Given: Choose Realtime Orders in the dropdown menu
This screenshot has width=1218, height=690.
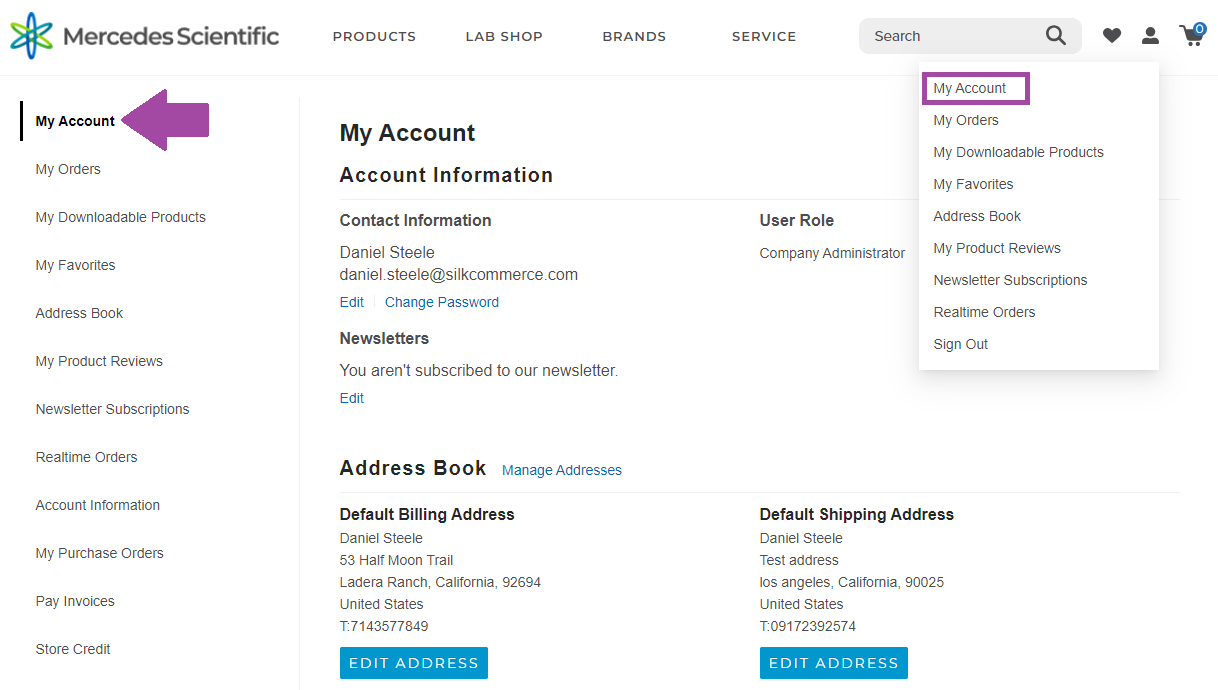Looking at the screenshot, I should pyautogui.click(x=984, y=312).
